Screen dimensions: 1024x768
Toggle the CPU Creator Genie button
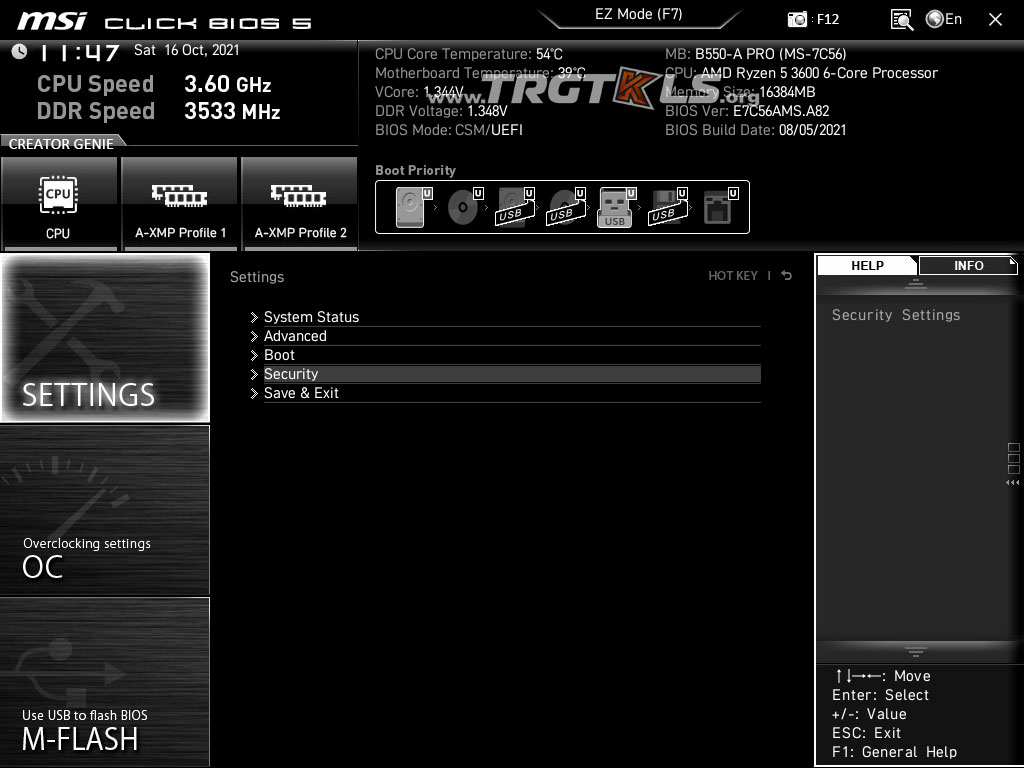(x=59, y=204)
